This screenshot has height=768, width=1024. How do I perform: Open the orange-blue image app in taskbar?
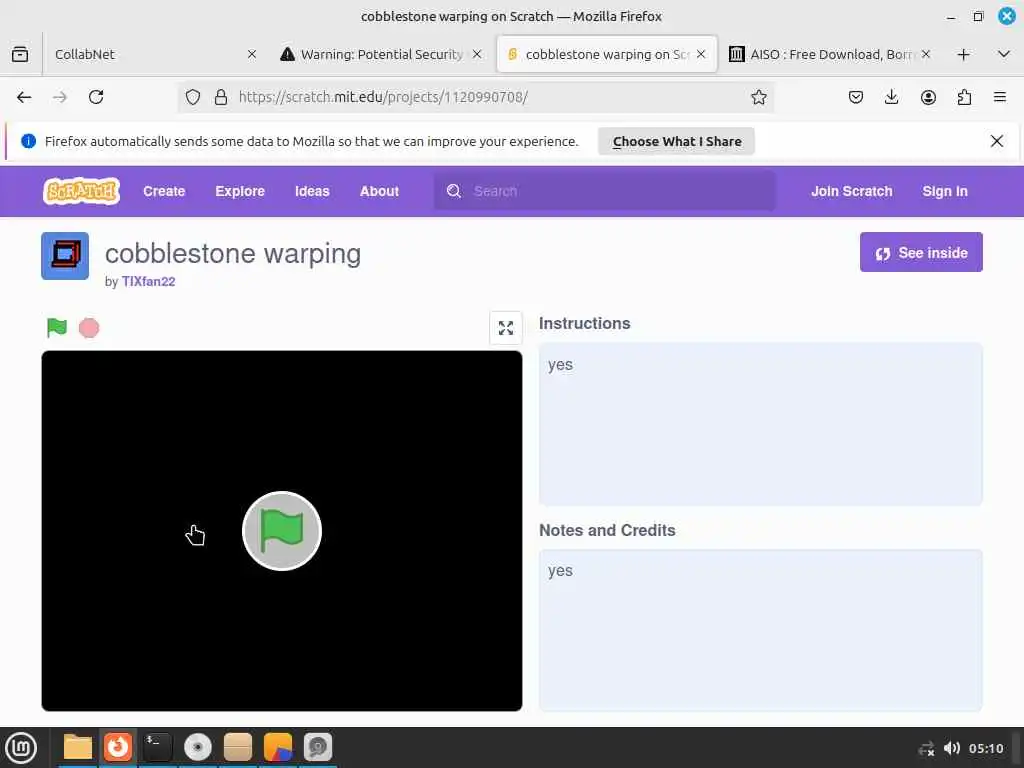[x=278, y=747]
